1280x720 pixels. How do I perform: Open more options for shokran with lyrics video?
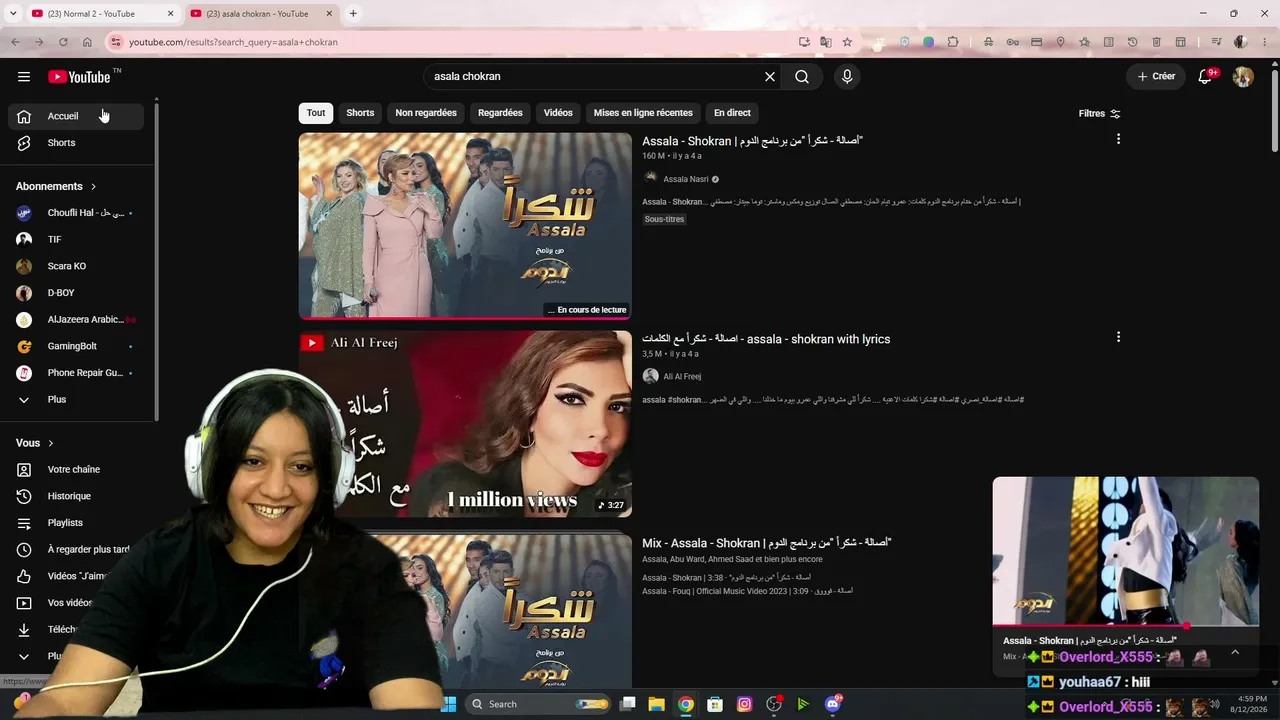(x=1118, y=337)
